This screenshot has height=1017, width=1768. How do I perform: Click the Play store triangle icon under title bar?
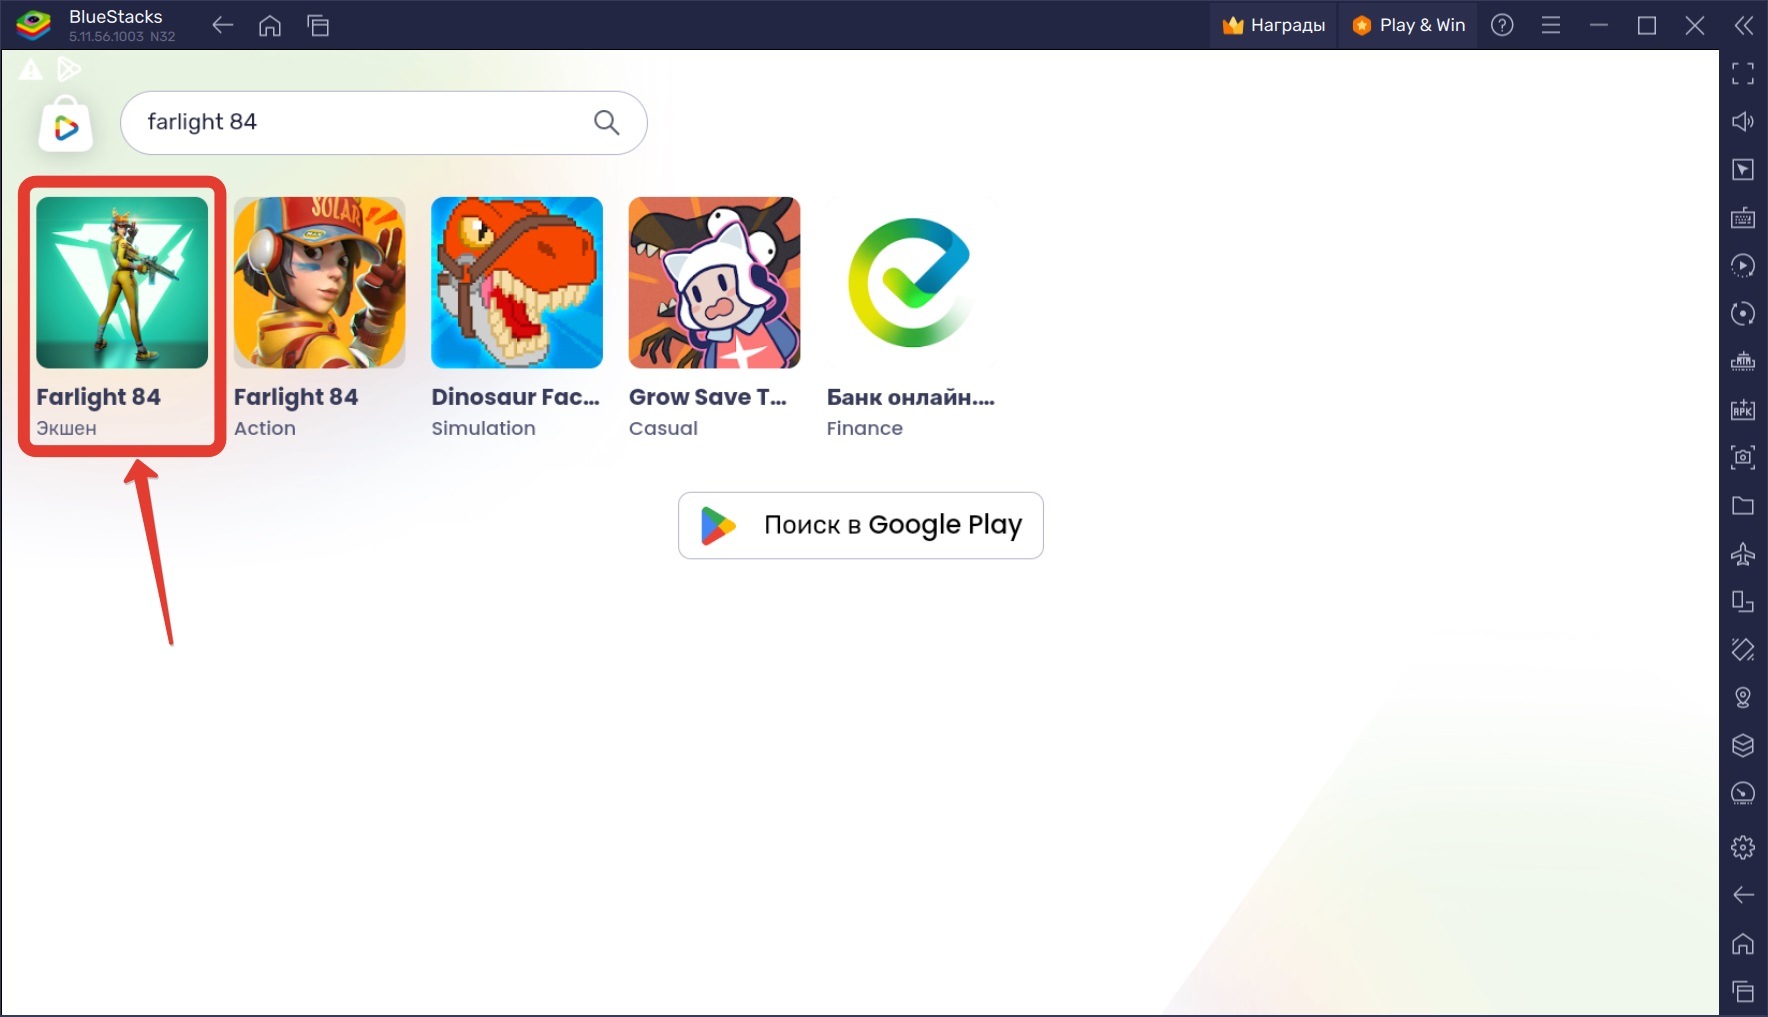tap(68, 69)
